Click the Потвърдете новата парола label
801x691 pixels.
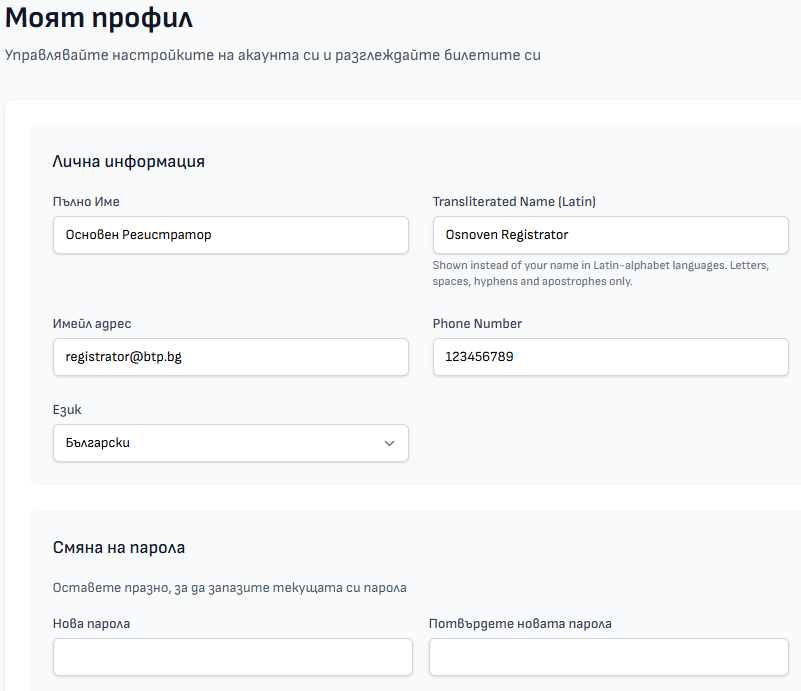[520, 624]
